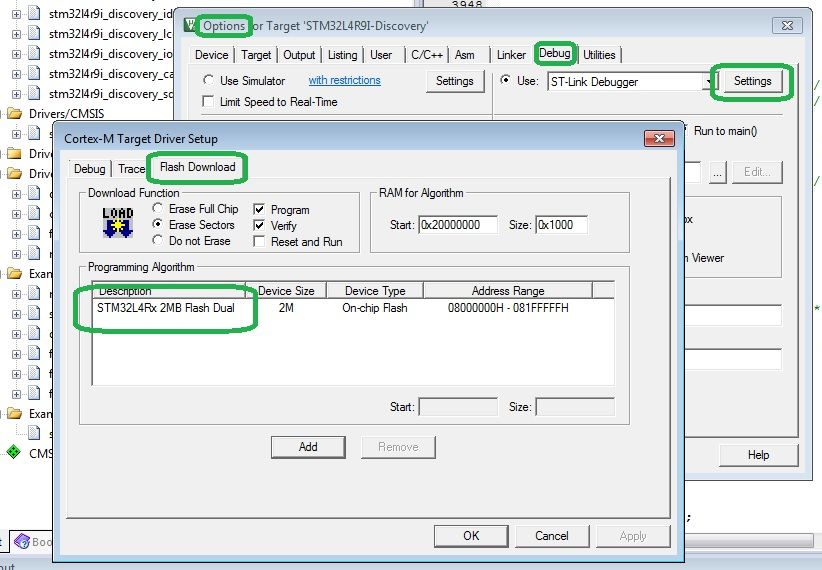
Task: Click the Help button in Options
Action: tap(758, 455)
